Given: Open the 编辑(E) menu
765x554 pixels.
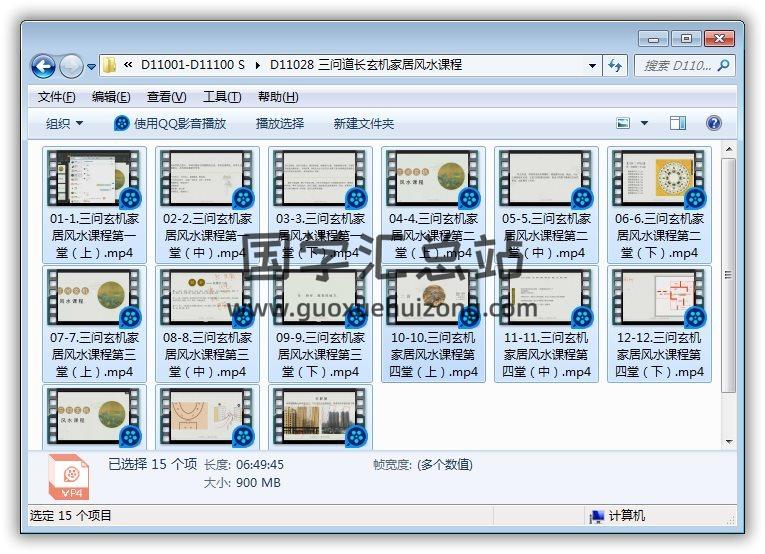Looking at the screenshot, I should pyautogui.click(x=111, y=97).
